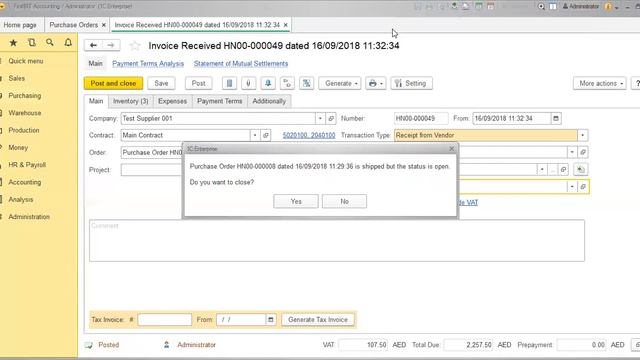
Task: Open HR & Payroll section in sidebar
Action: (27, 165)
